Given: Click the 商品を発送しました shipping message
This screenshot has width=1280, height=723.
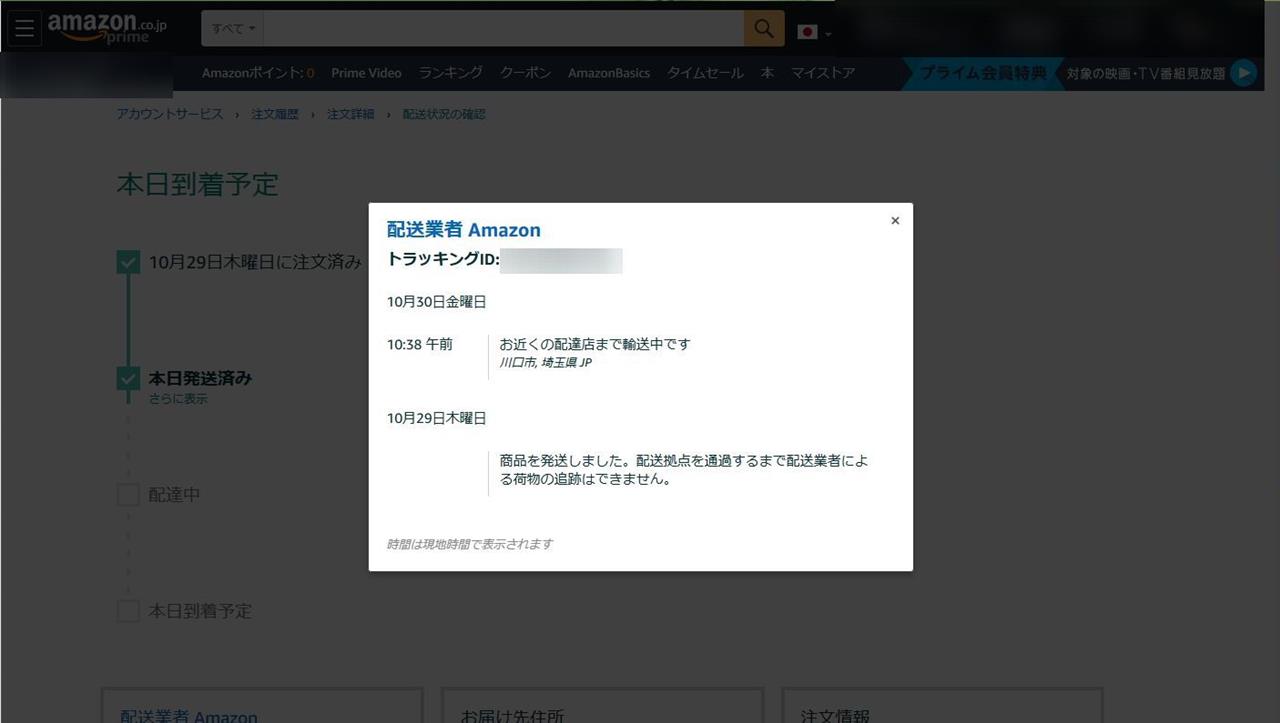Looking at the screenshot, I should point(685,470).
